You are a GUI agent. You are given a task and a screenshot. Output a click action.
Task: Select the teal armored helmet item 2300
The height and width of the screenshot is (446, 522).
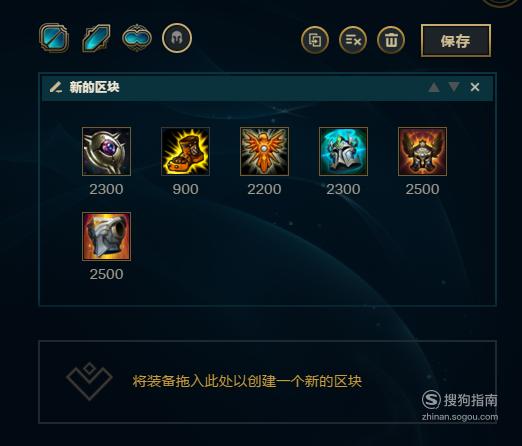(343, 151)
